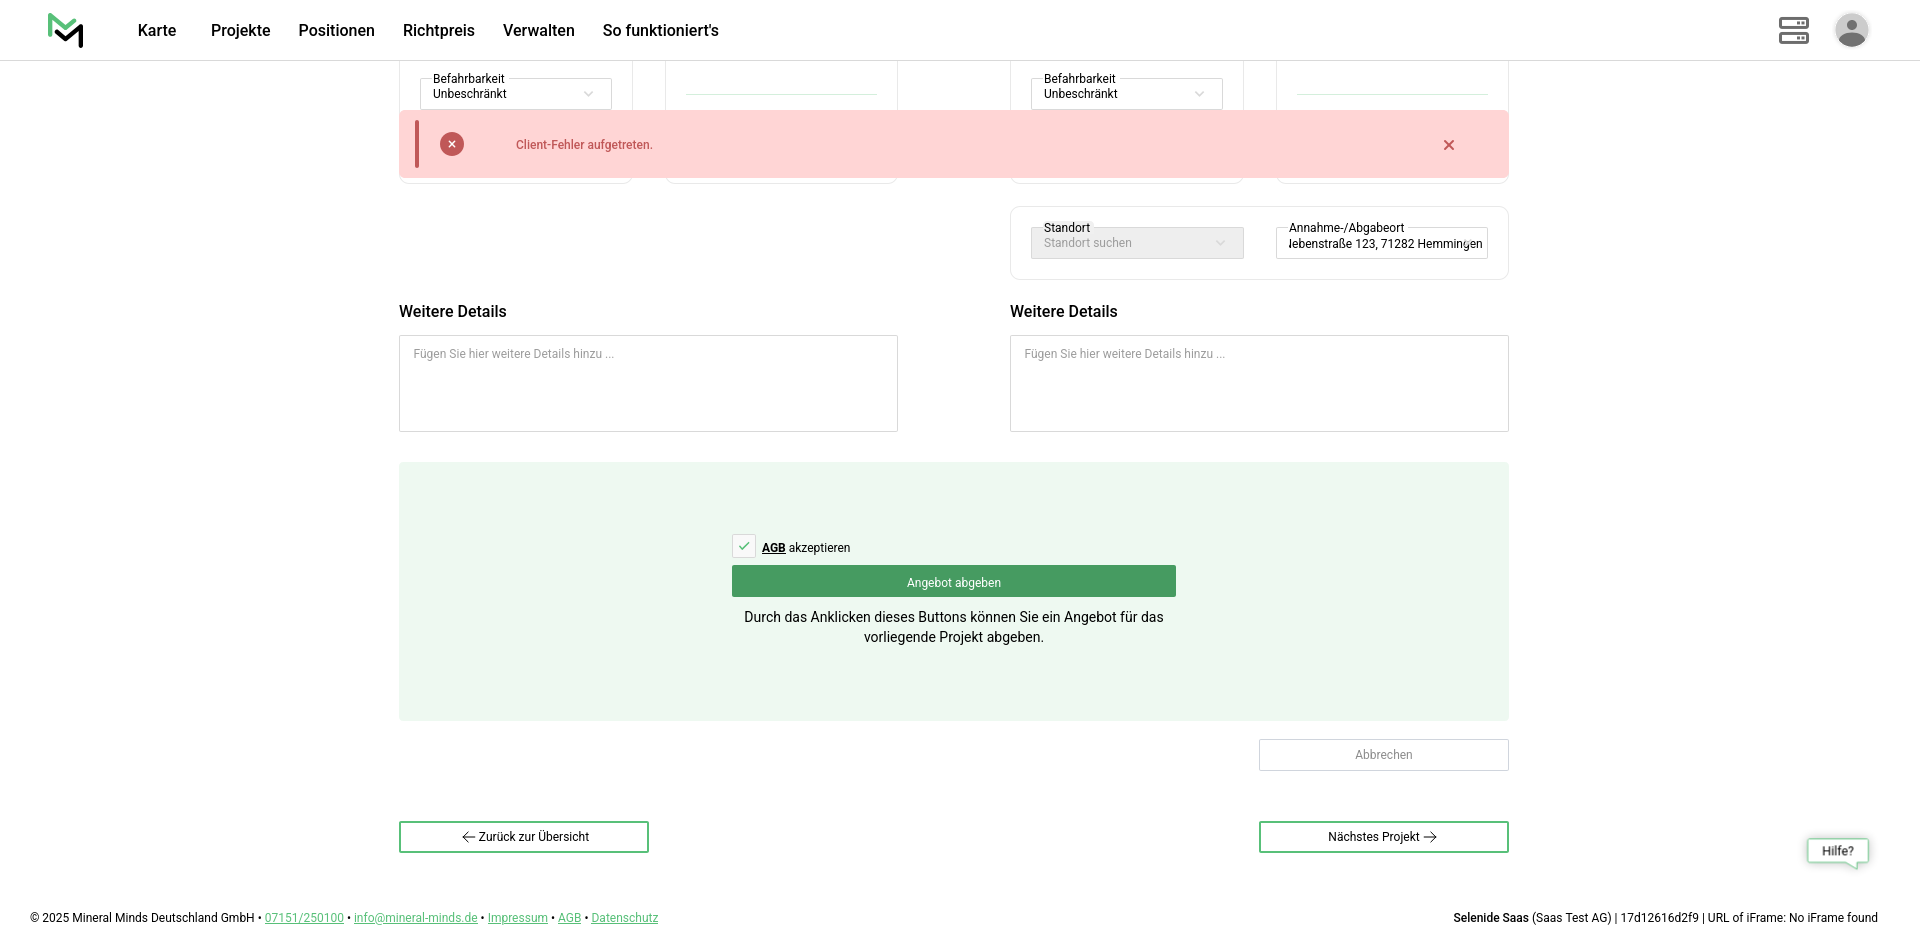
Task: Open the server stack icon in header
Action: click(1793, 30)
